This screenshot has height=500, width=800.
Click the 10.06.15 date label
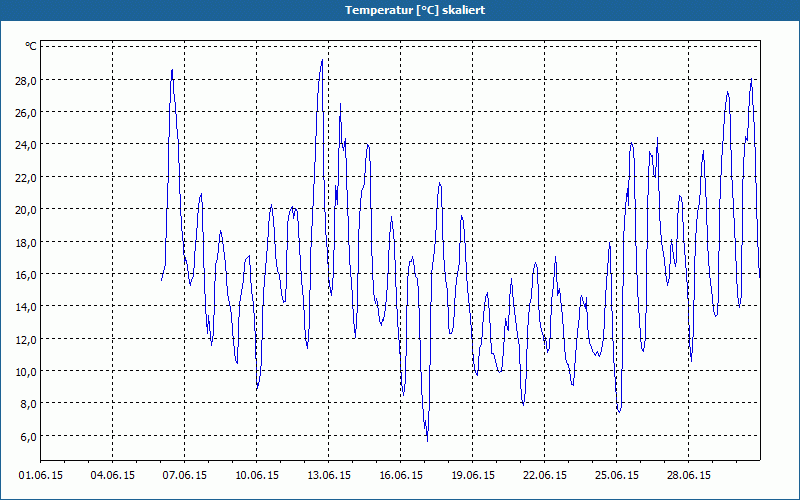tap(257, 476)
